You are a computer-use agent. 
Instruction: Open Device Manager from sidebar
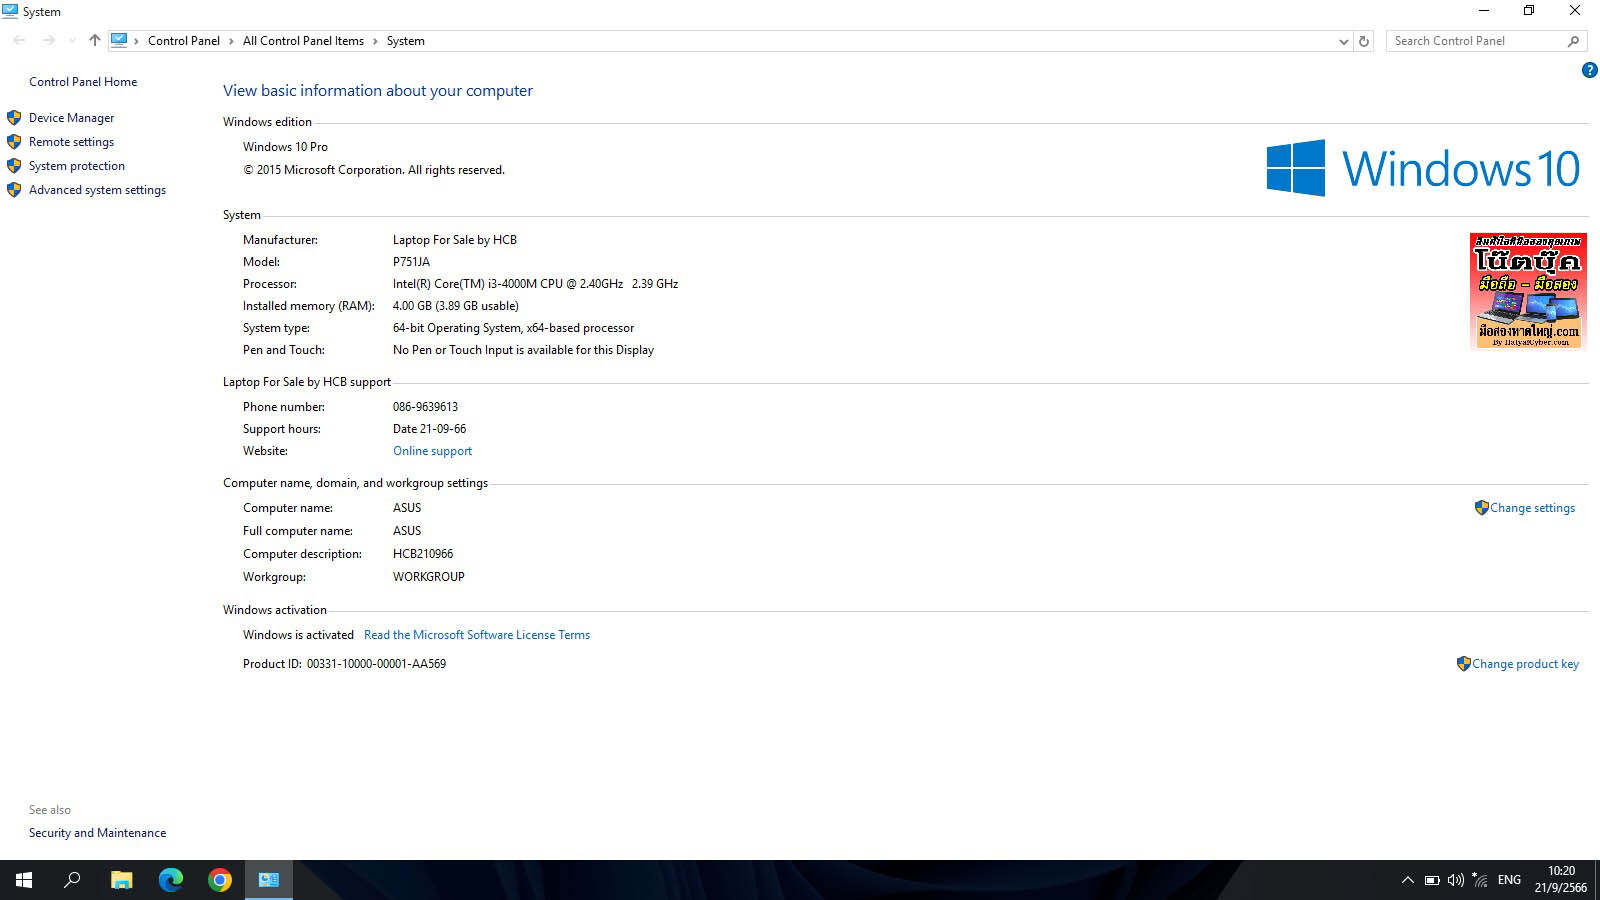point(71,118)
